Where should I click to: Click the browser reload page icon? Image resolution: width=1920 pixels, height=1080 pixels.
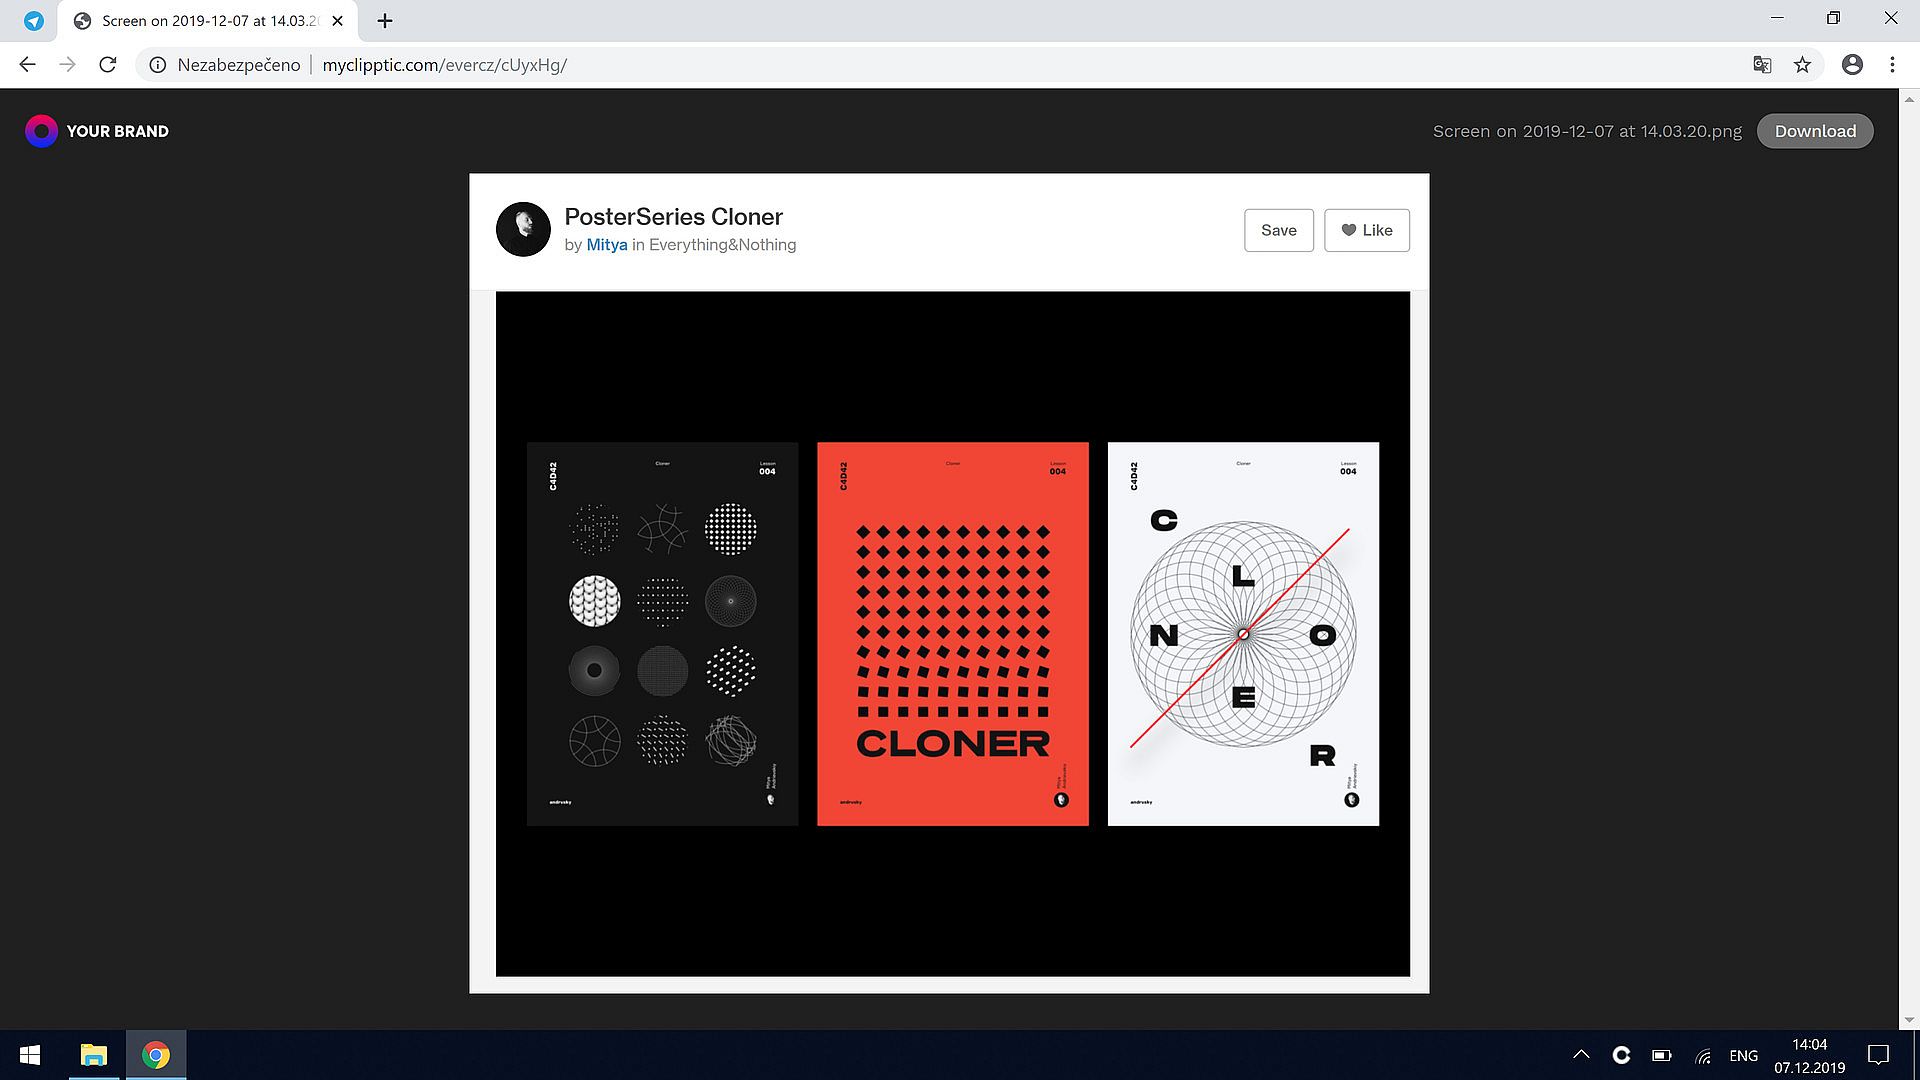click(x=107, y=65)
